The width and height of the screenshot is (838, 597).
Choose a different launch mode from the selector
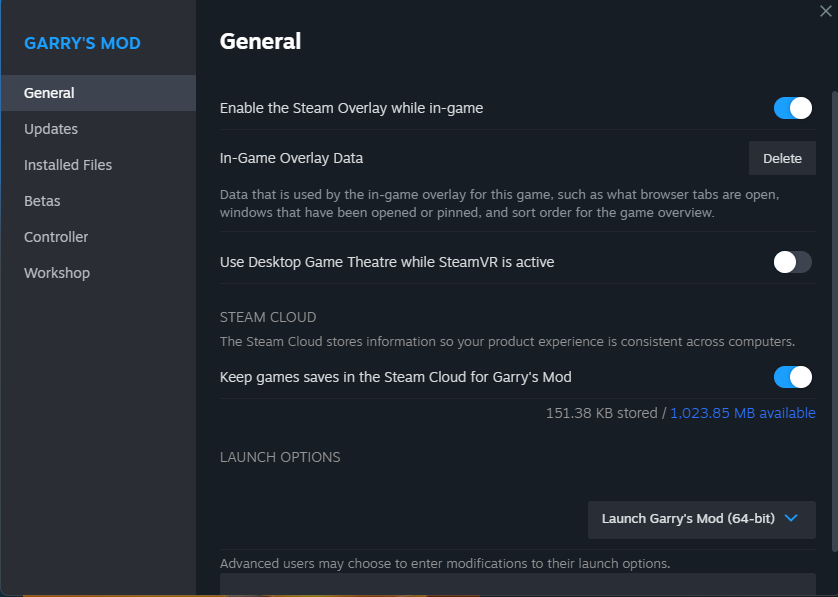pyautogui.click(x=701, y=519)
